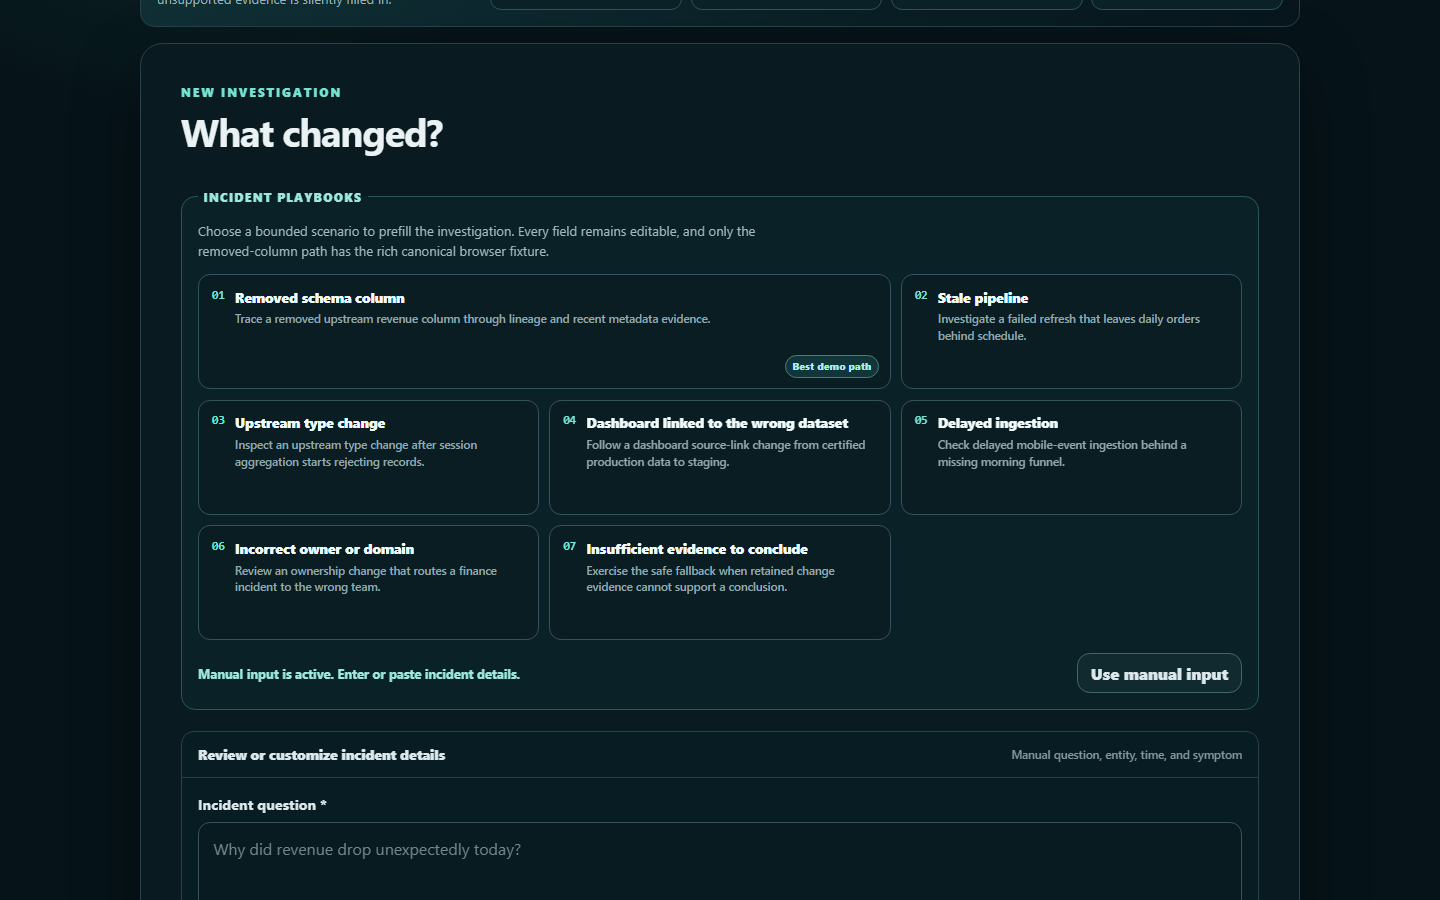This screenshot has height=900, width=1440.
Task: Click the Use manual input button
Action: click(x=1159, y=673)
